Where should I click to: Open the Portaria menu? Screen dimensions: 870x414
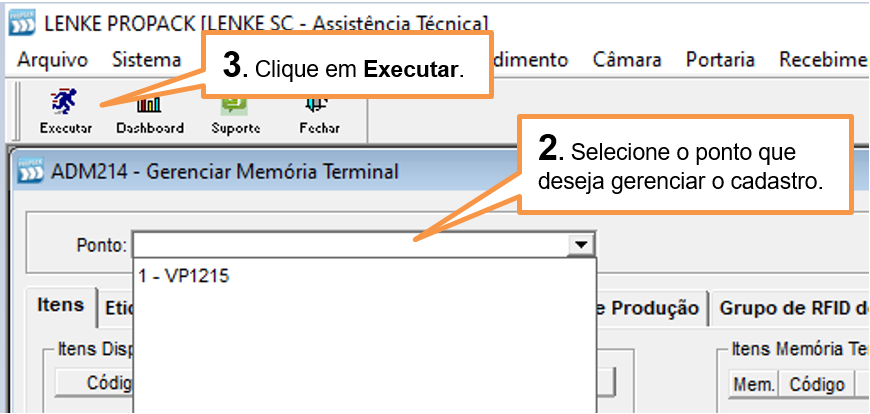720,59
